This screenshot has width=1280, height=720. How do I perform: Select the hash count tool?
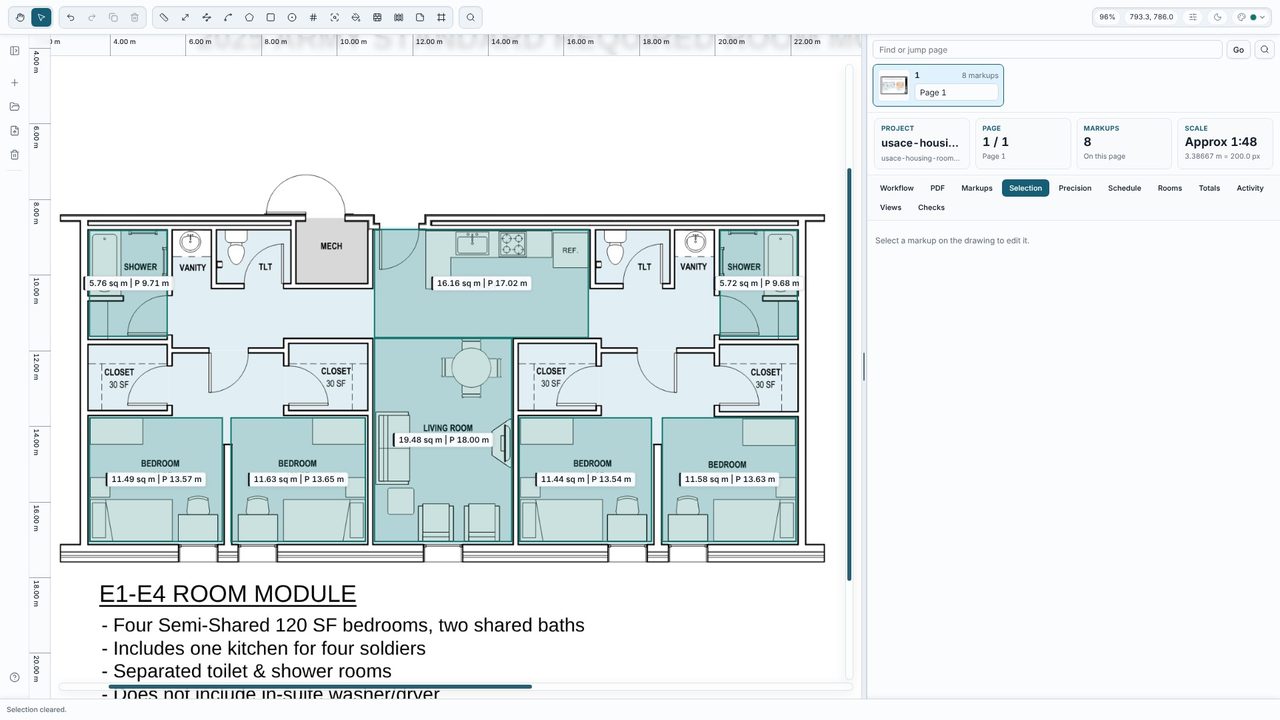pos(313,17)
